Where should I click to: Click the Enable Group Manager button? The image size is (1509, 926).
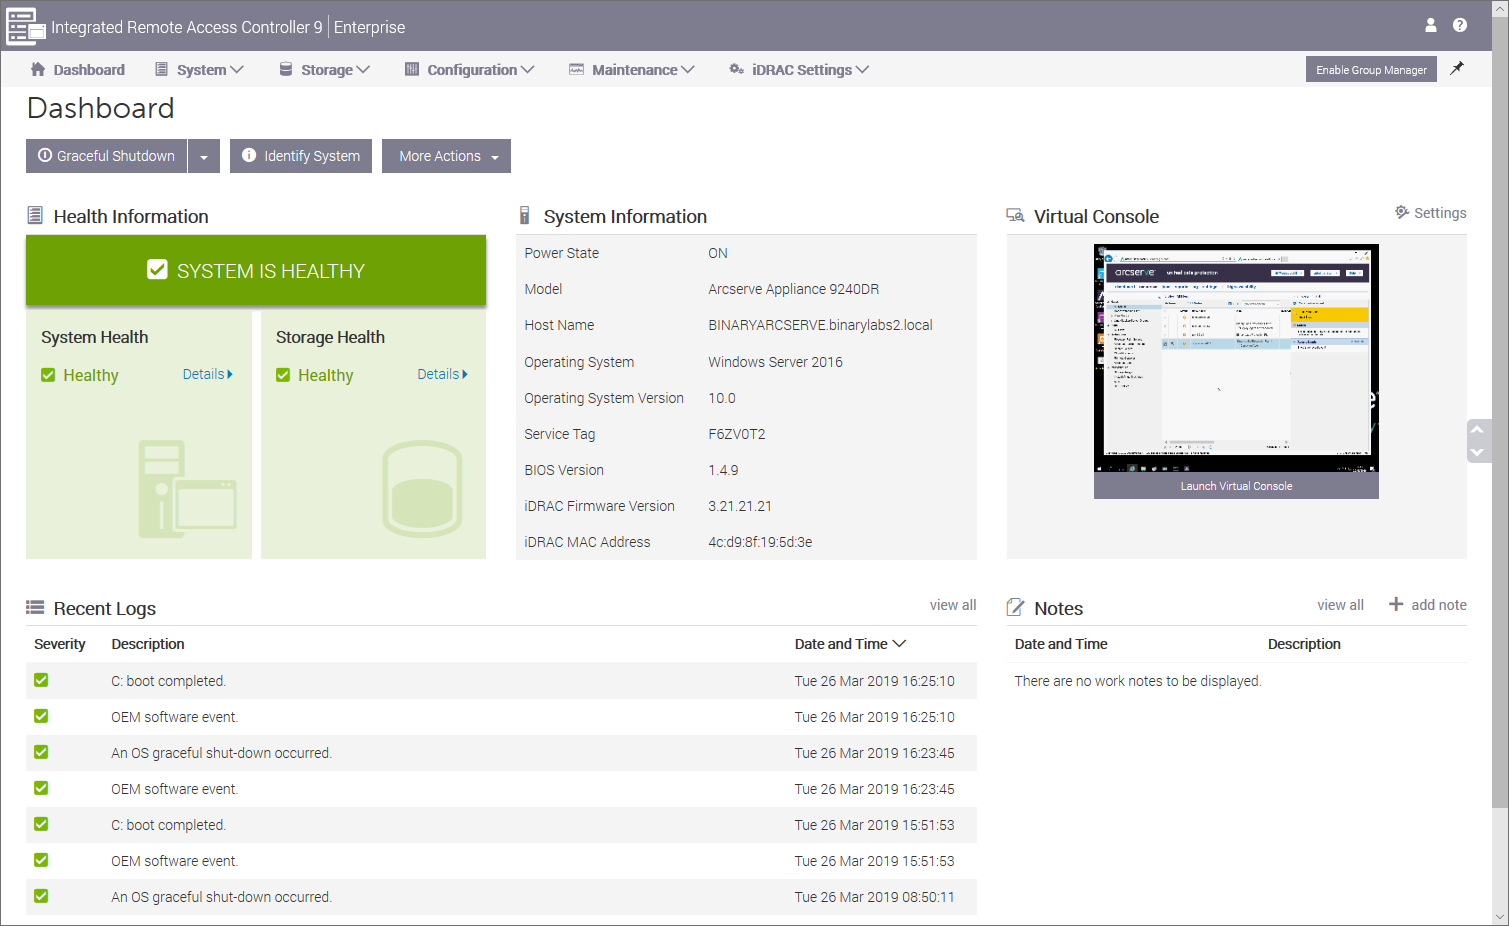tap(1370, 70)
